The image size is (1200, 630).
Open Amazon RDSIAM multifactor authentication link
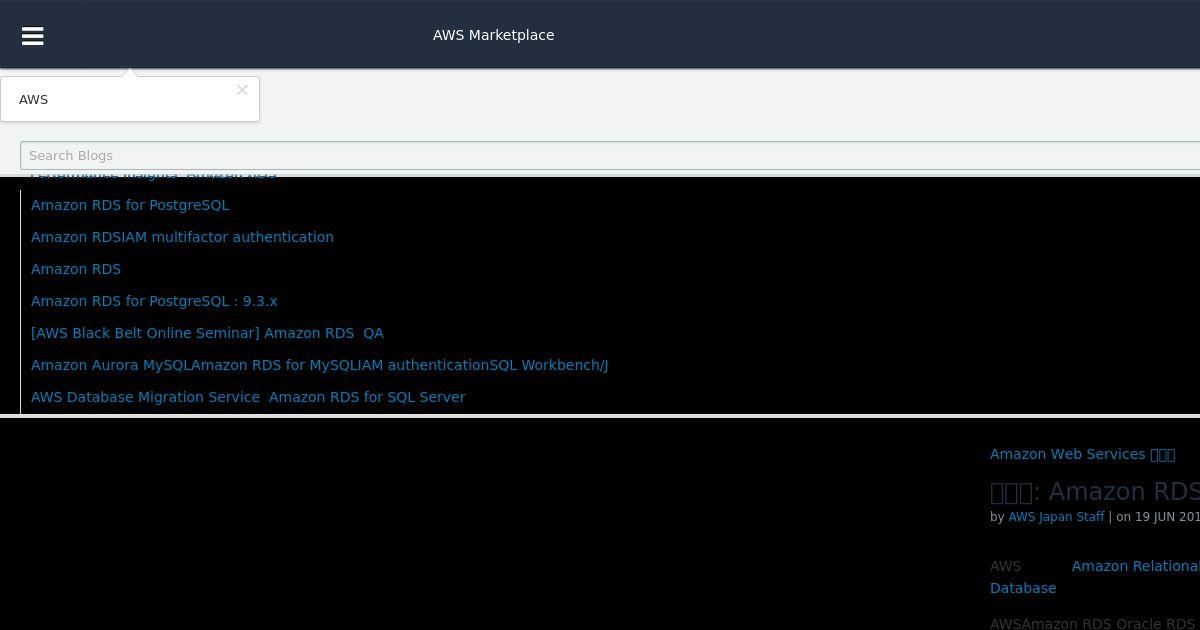pyautogui.click(x=182, y=237)
